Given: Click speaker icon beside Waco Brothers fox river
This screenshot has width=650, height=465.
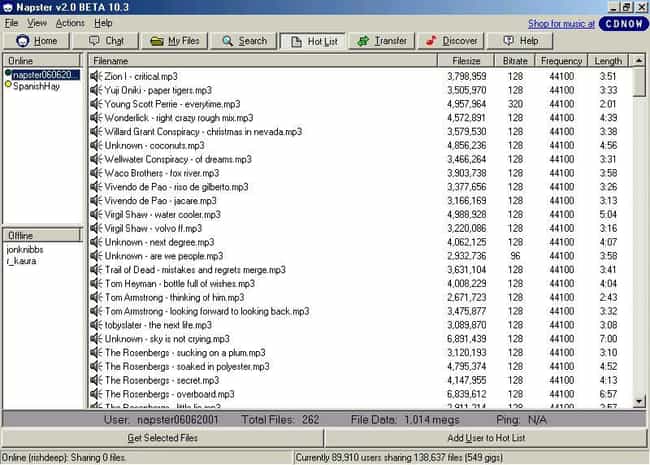Looking at the screenshot, I should (96, 173).
